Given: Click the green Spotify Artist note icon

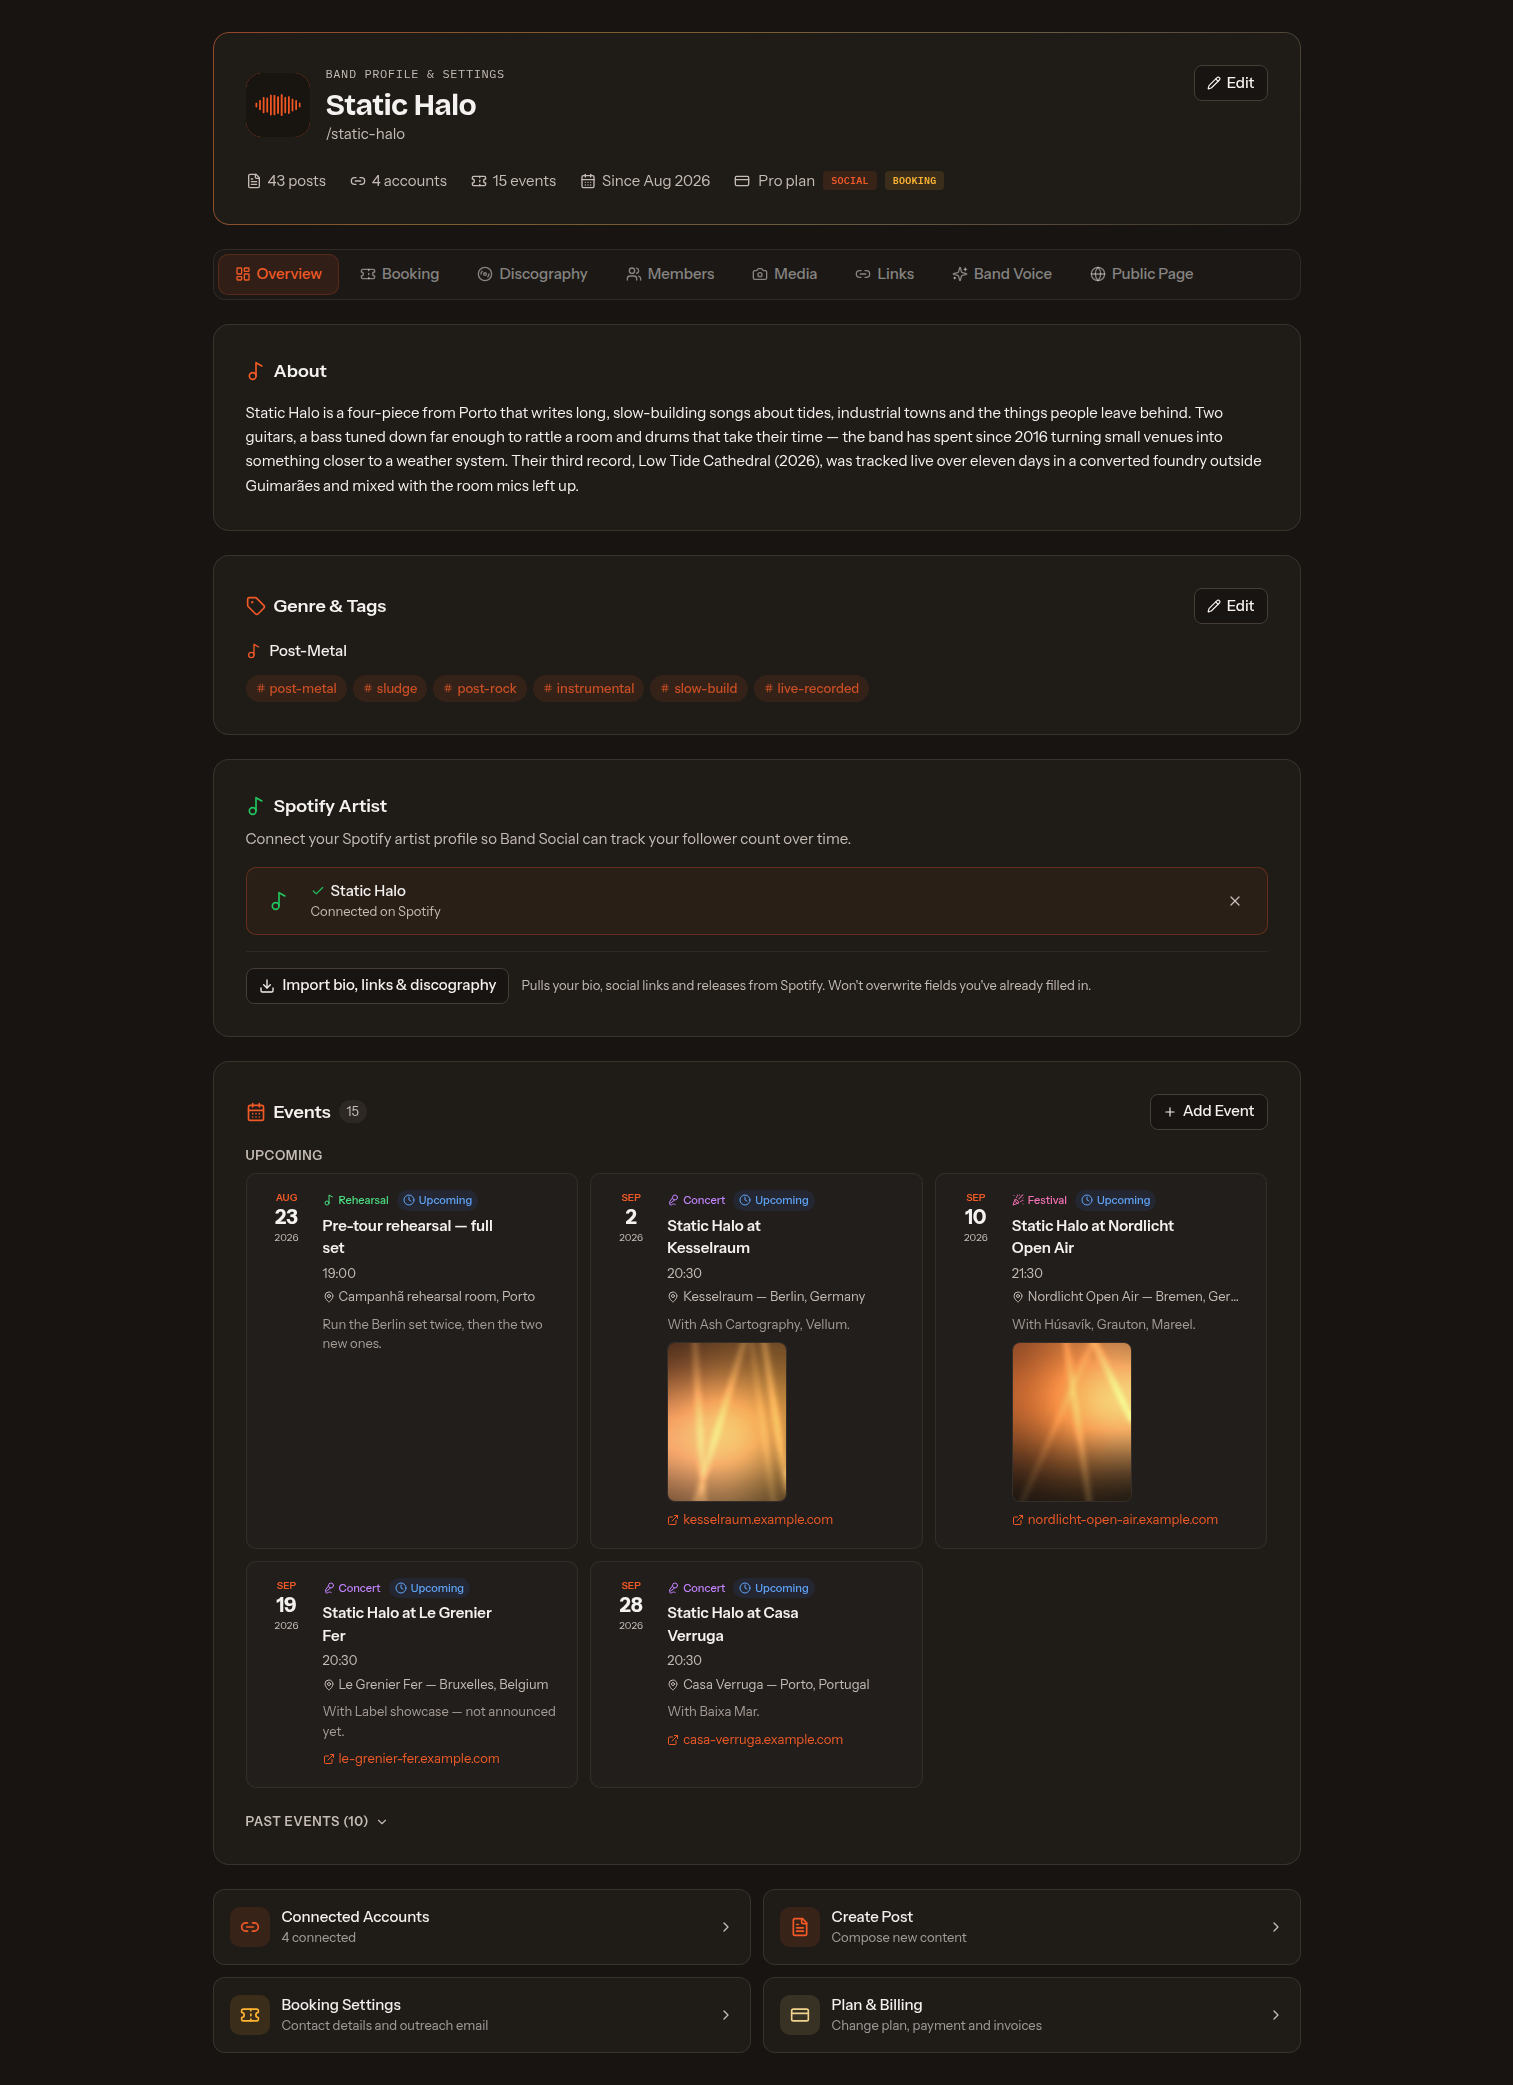Looking at the screenshot, I should tap(255, 806).
